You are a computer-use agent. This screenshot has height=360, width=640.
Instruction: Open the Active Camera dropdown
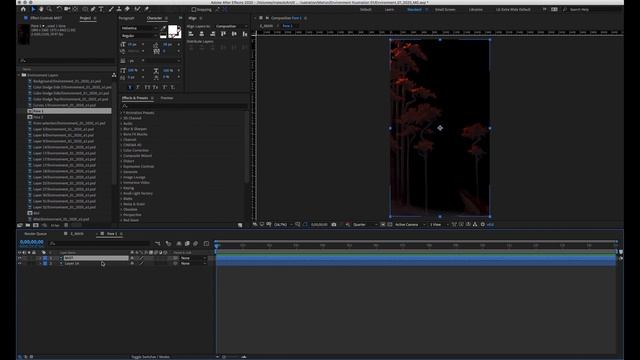410,224
